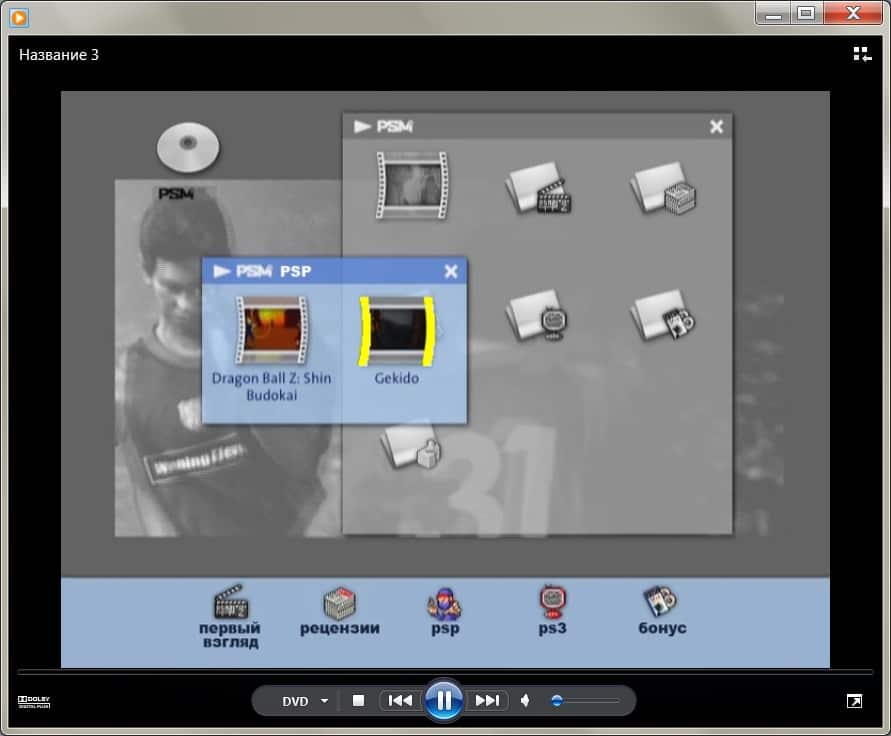Play the highlighted Gekido film thumbnail

[397, 331]
